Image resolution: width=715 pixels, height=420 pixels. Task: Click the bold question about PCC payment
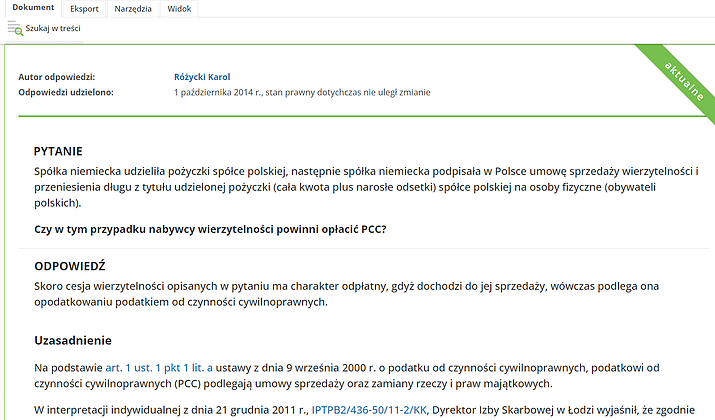[x=210, y=230]
